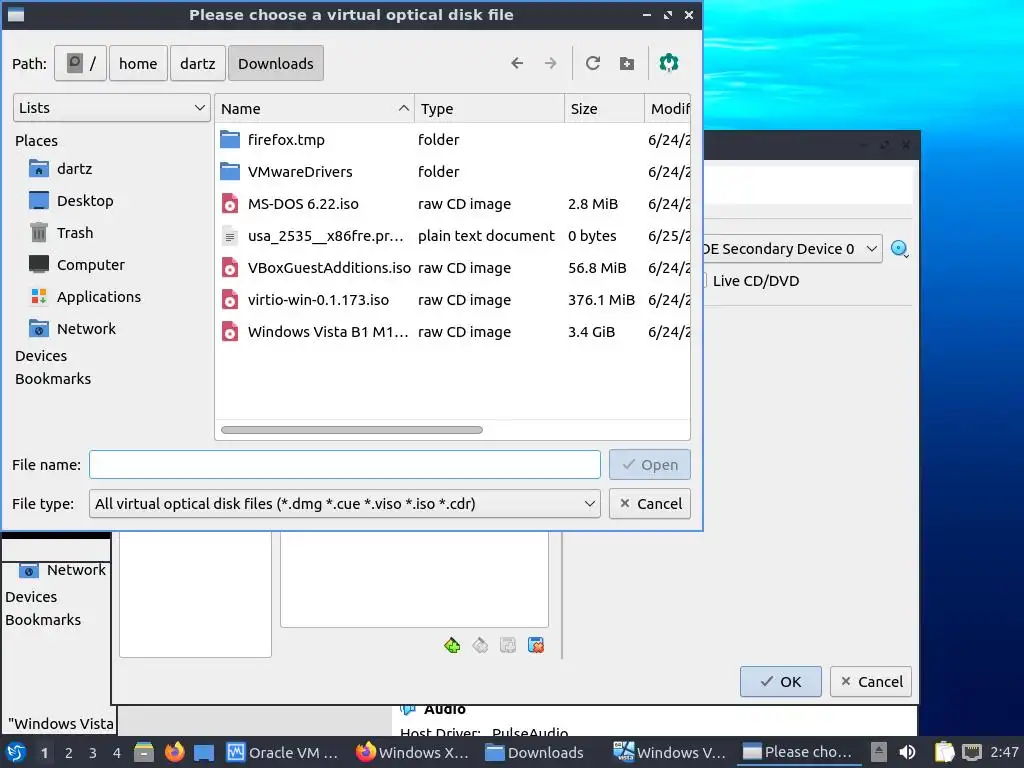Create a new folder icon

(627, 63)
